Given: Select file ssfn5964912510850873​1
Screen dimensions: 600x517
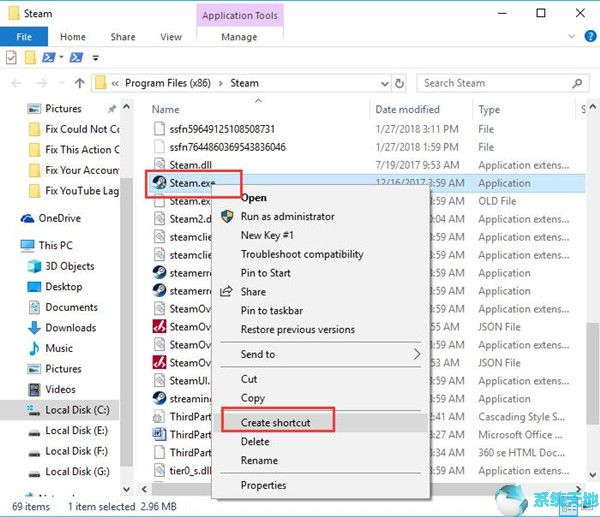Looking at the screenshot, I should point(222,129).
